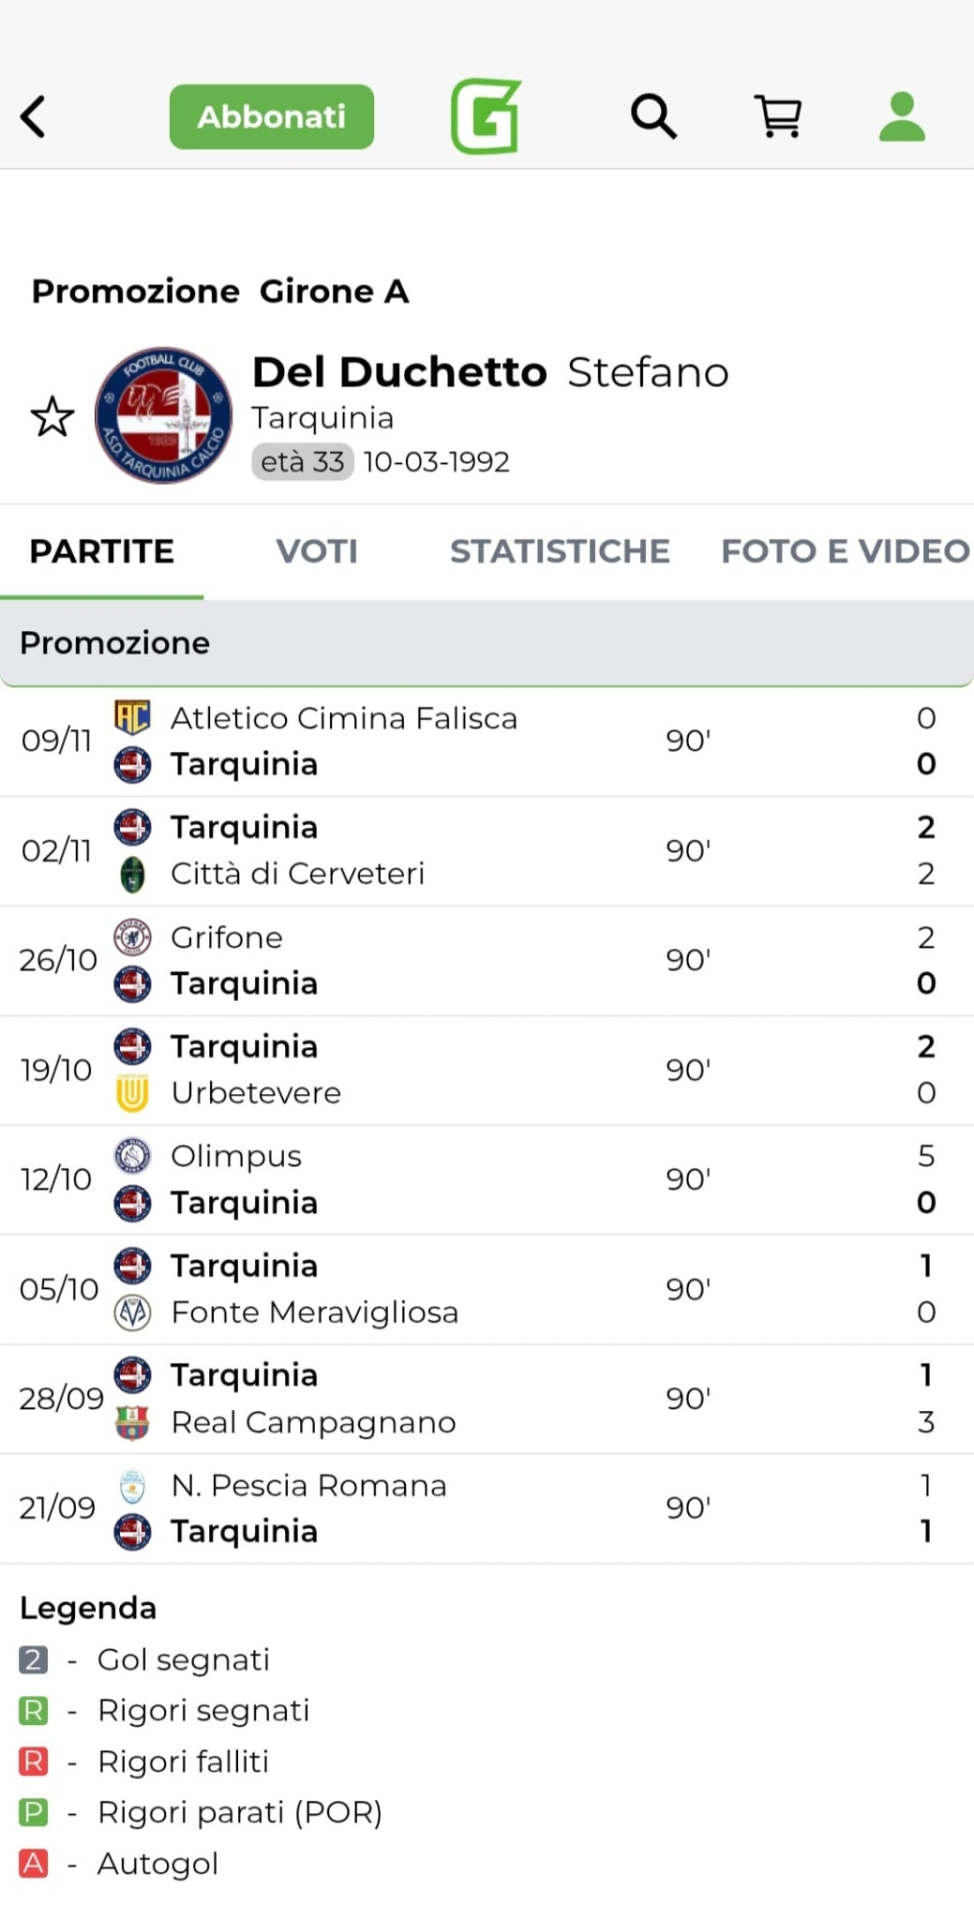974x1920 pixels.
Task: Toggle the favorite star for Del Duchetto
Action: [x=52, y=417]
